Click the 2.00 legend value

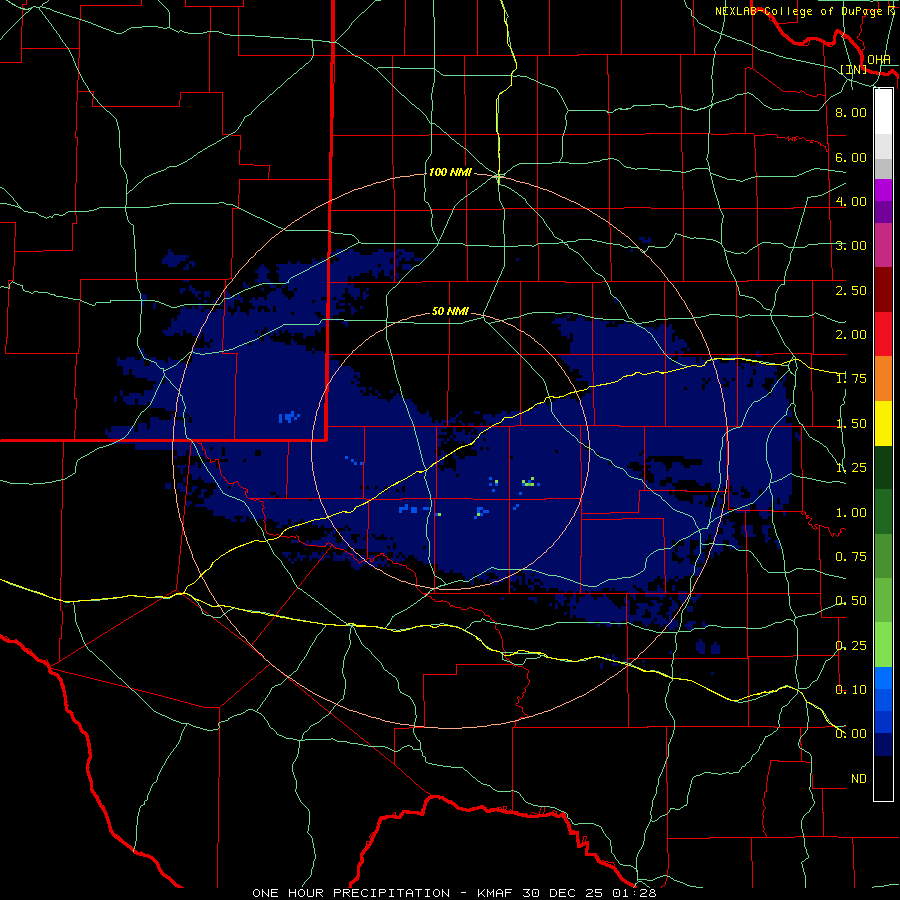pyautogui.click(x=851, y=335)
